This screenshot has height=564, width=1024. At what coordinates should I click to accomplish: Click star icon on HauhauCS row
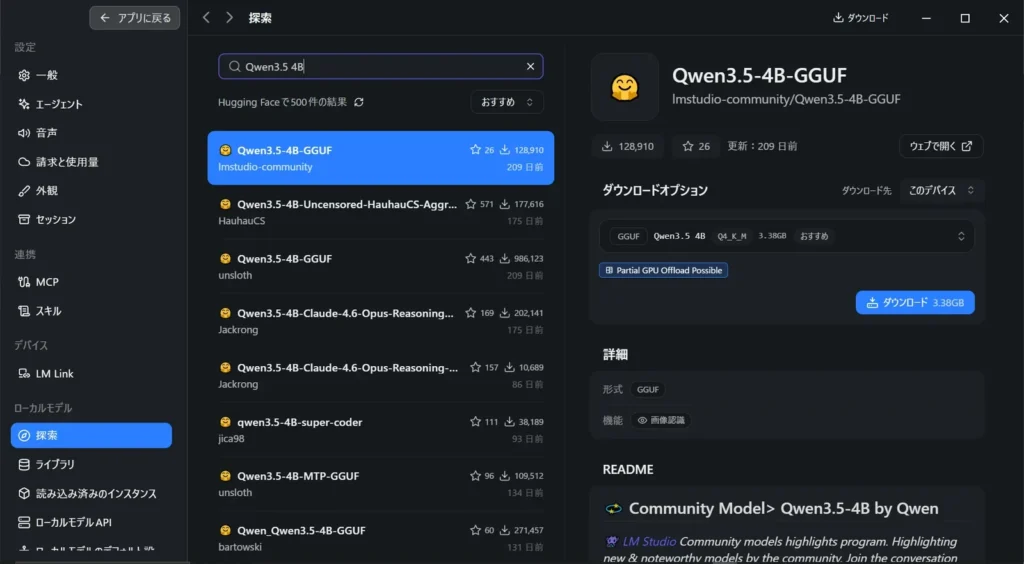point(470,204)
